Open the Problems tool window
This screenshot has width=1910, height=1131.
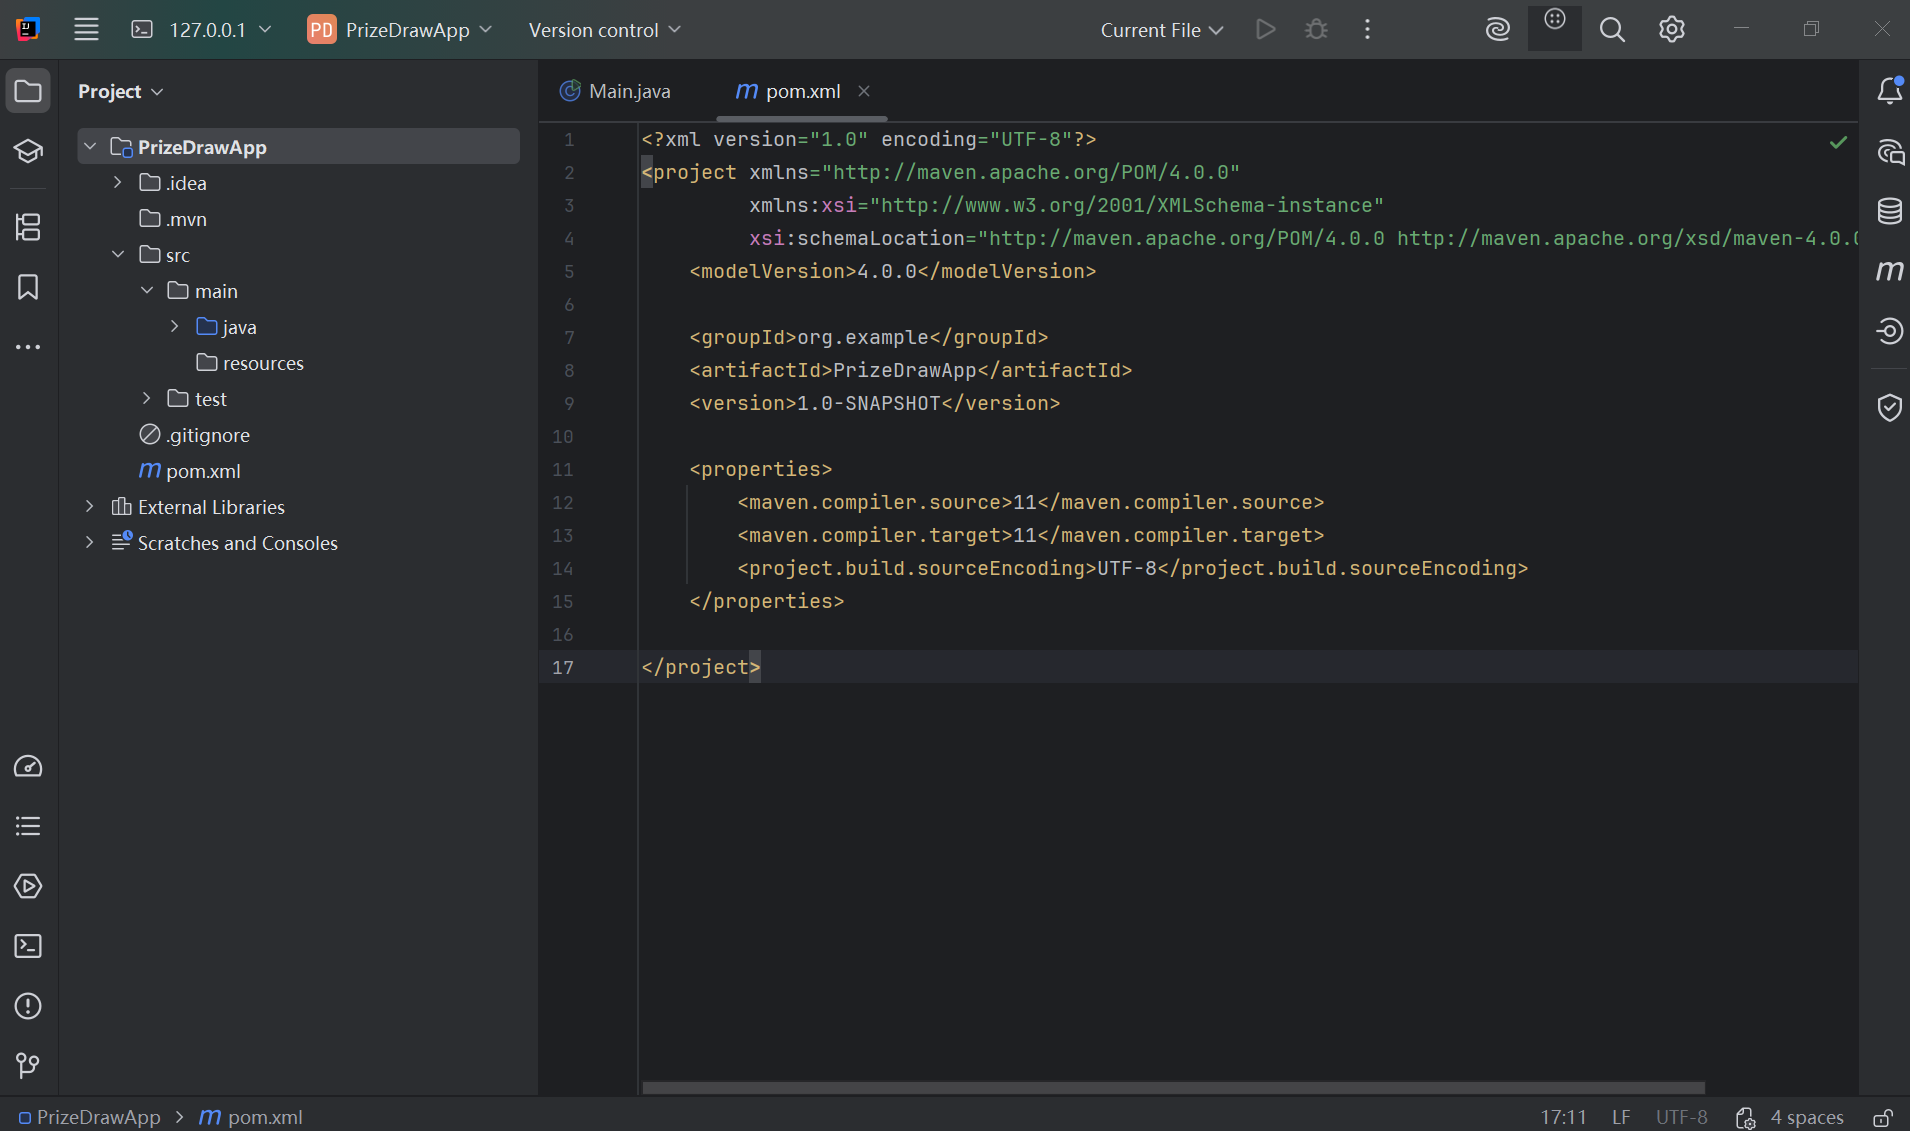[x=28, y=1006]
